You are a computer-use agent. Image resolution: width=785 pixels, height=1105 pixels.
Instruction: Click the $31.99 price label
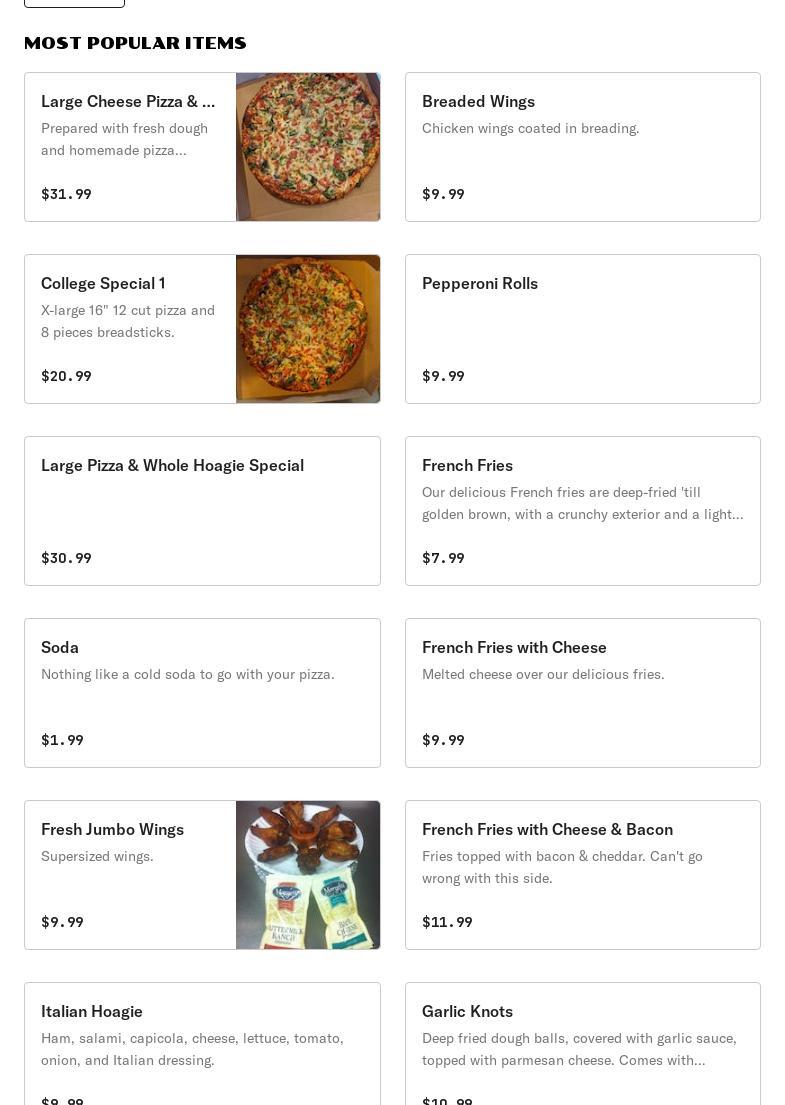pyautogui.click(x=66, y=194)
